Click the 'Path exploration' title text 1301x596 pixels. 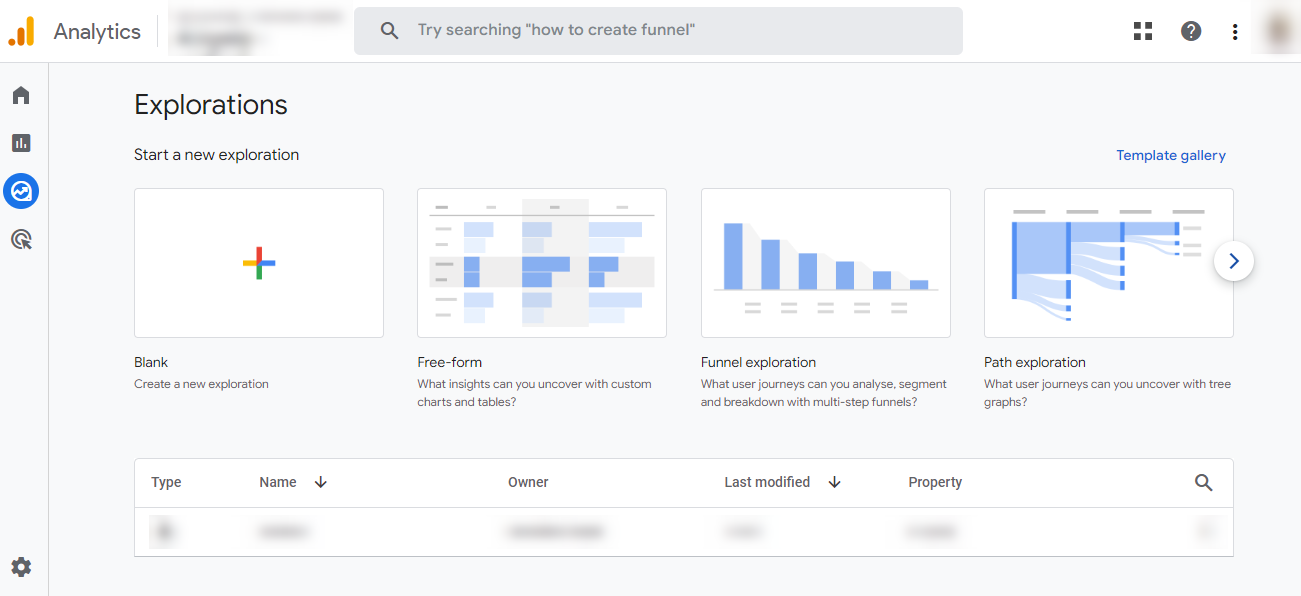[x=1035, y=362]
